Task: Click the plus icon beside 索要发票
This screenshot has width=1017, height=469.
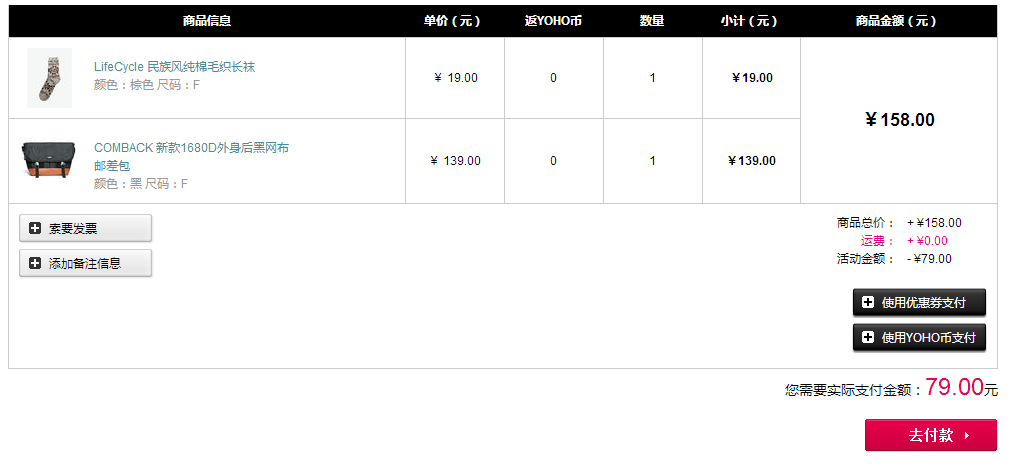Action: [x=35, y=228]
